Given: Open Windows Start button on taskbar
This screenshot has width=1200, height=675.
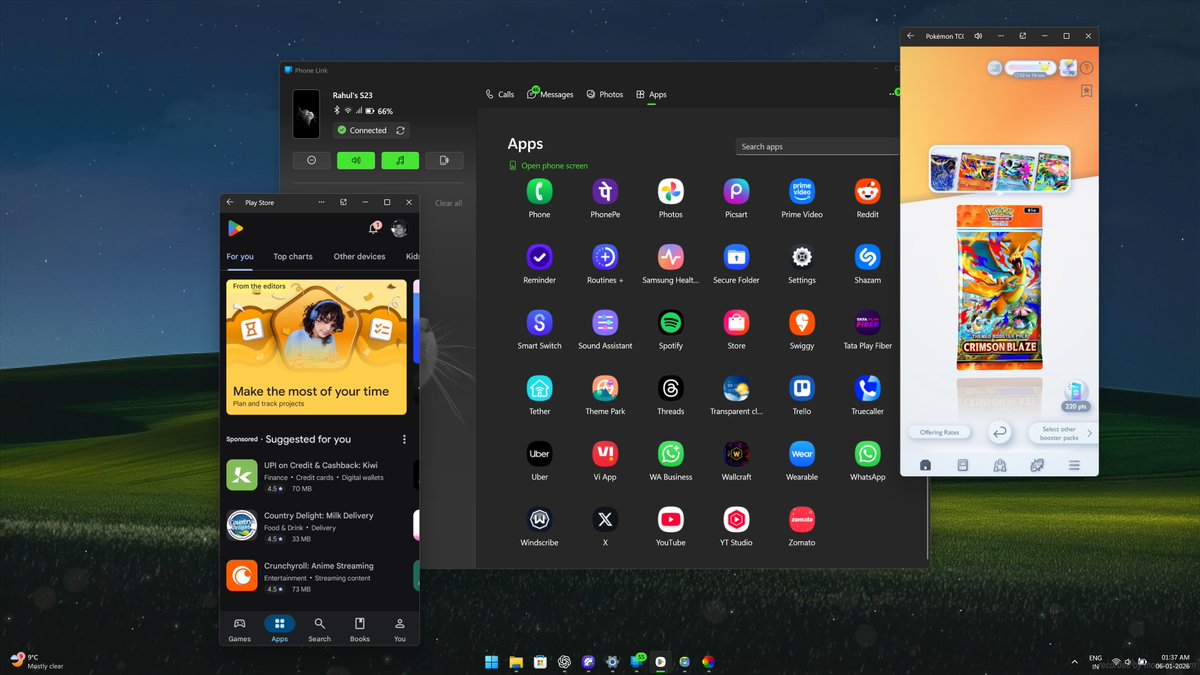Looking at the screenshot, I should coord(491,661).
